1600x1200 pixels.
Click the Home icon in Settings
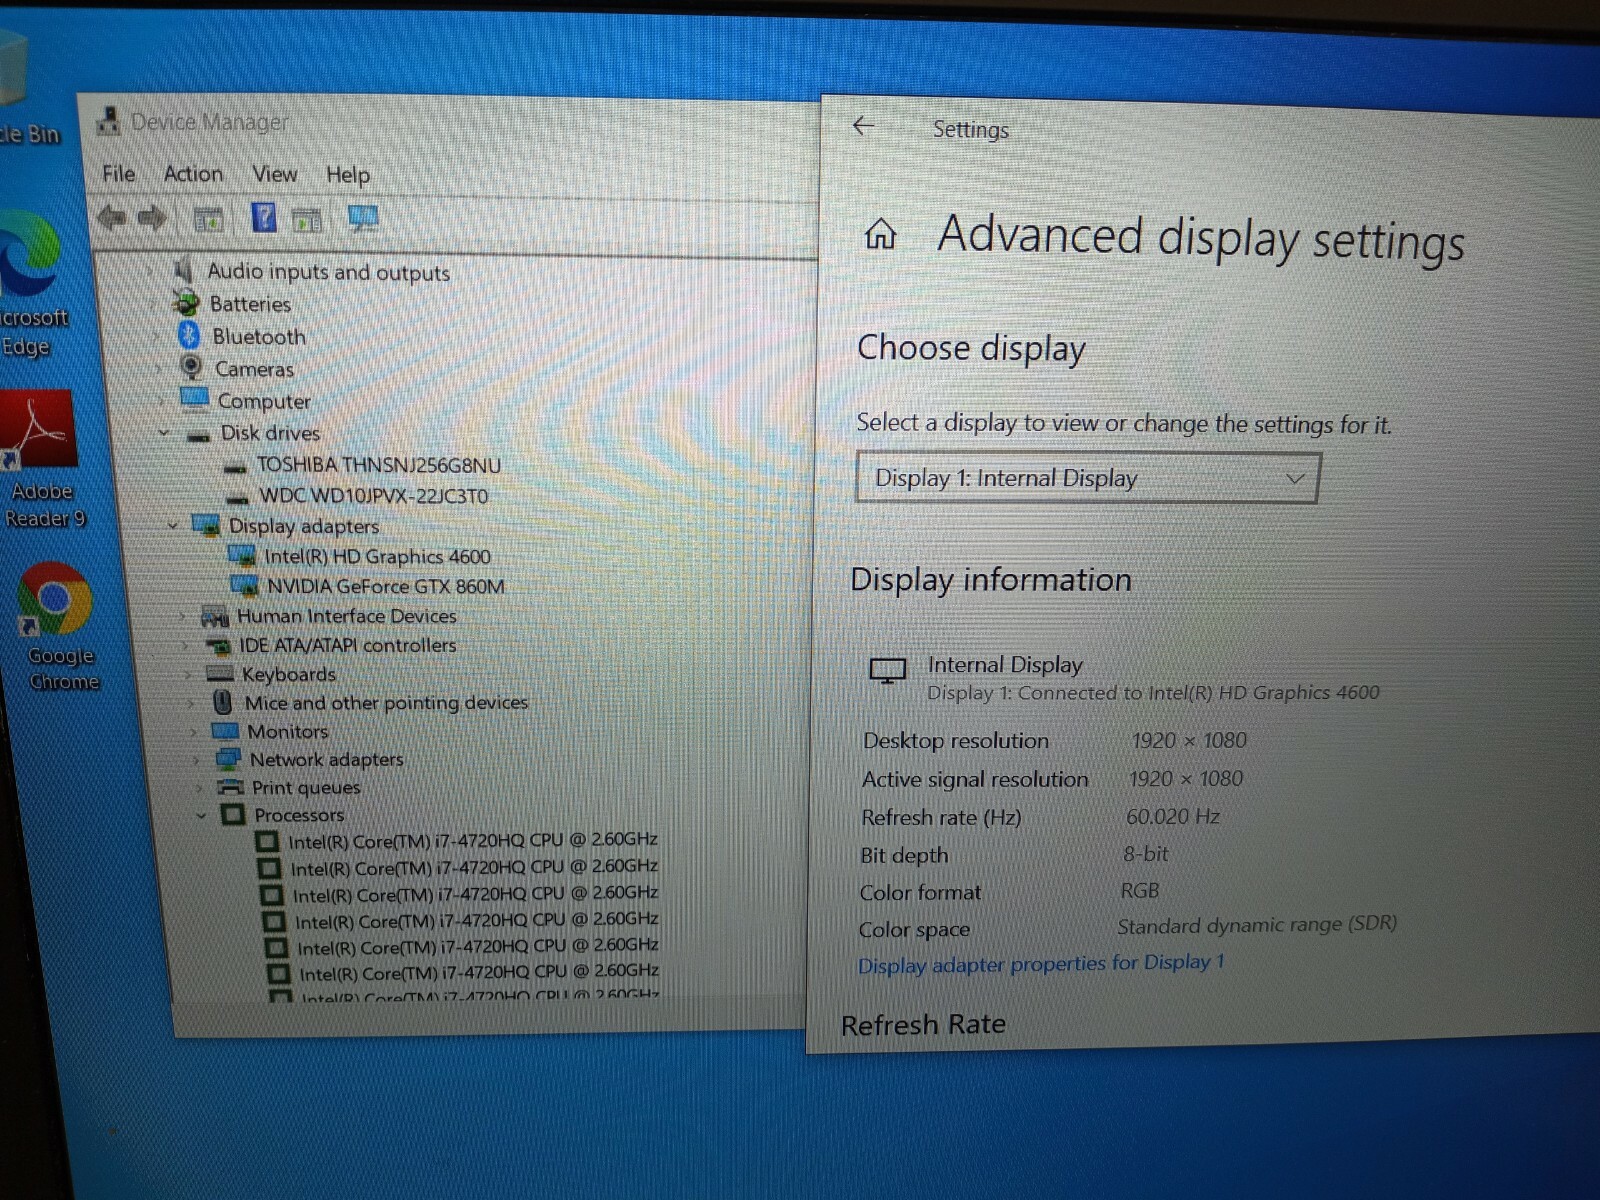click(880, 234)
